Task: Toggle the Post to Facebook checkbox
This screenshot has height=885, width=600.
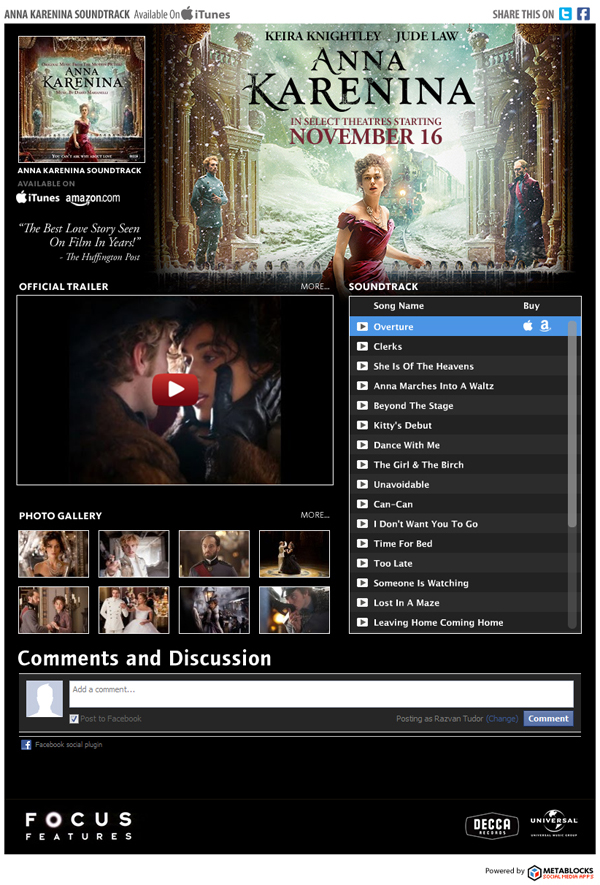Action: 74,719
